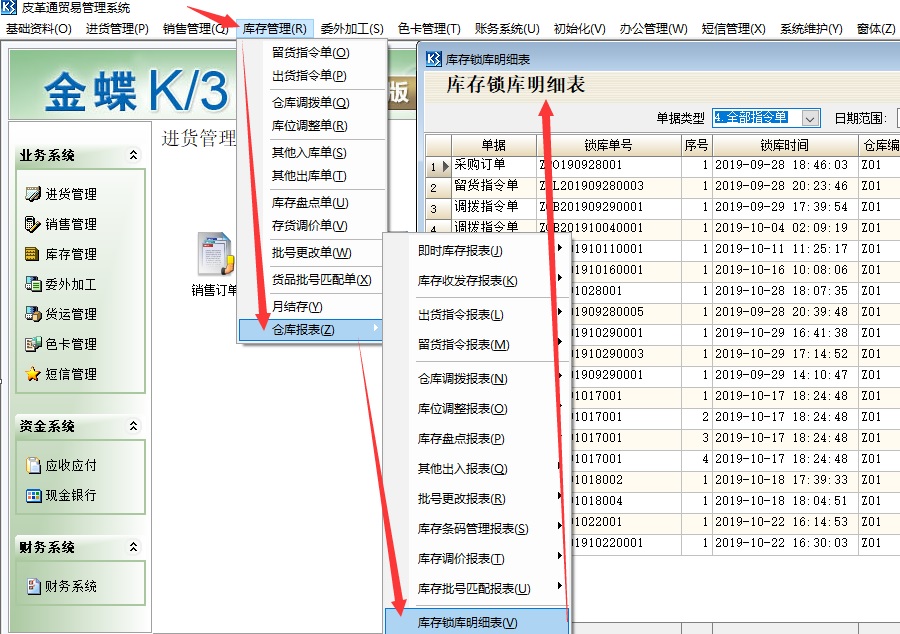Click the 现金银行 icon
This screenshot has height=634, width=900.
33,495
